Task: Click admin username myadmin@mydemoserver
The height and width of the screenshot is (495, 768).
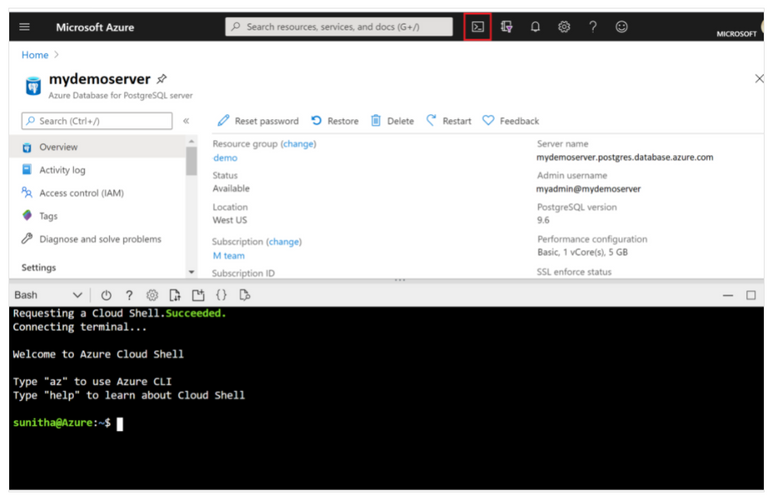Action: [588, 189]
